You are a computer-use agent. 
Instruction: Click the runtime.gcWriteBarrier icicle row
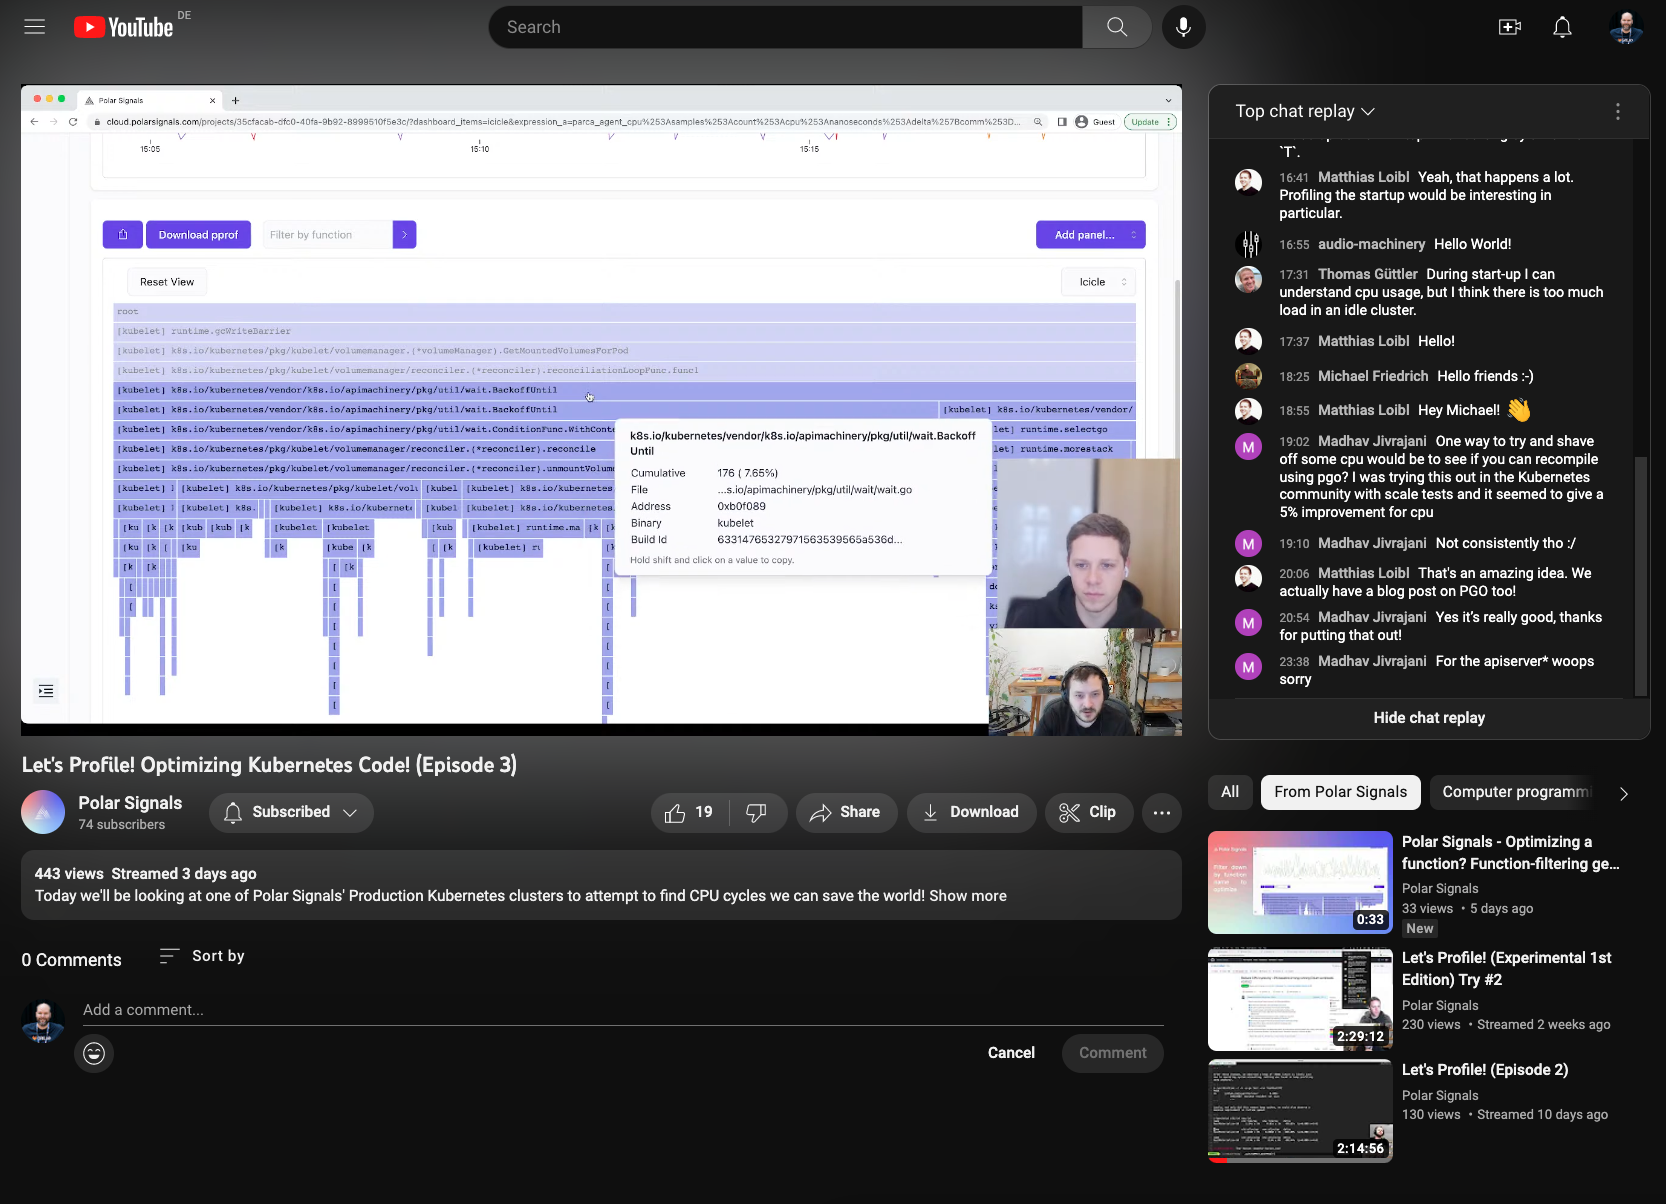(x=624, y=331)
